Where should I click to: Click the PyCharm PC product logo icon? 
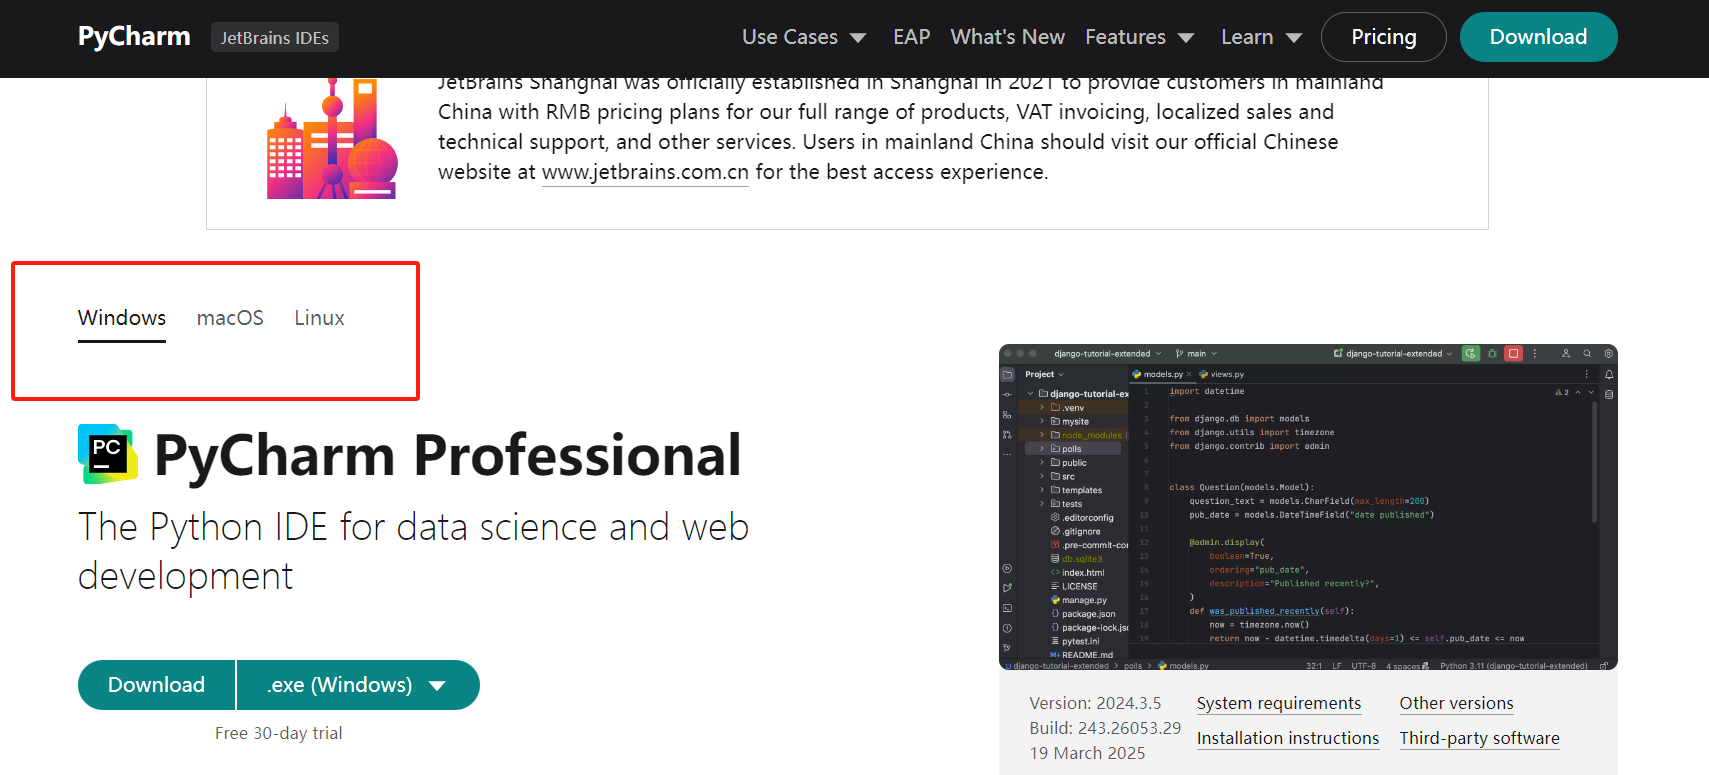click(x=108, y=454)
